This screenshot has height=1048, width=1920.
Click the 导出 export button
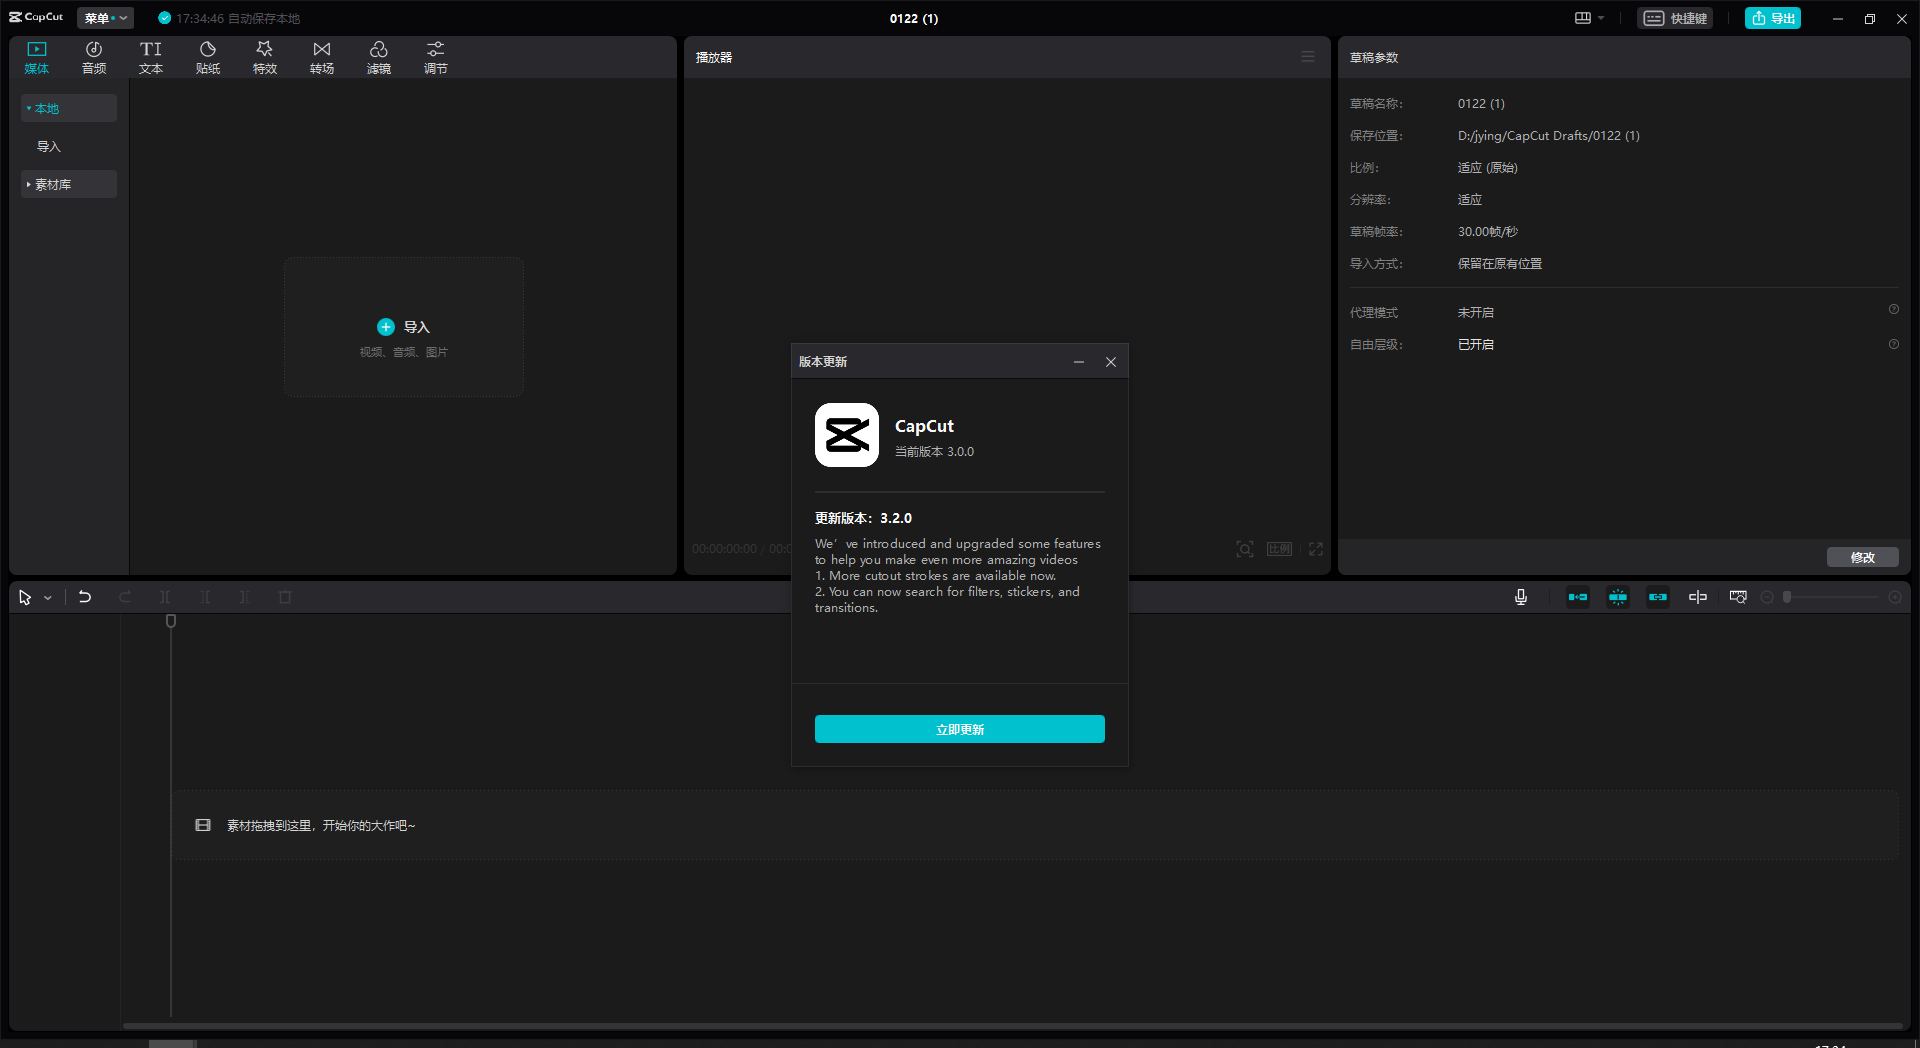pos(1772,18)
